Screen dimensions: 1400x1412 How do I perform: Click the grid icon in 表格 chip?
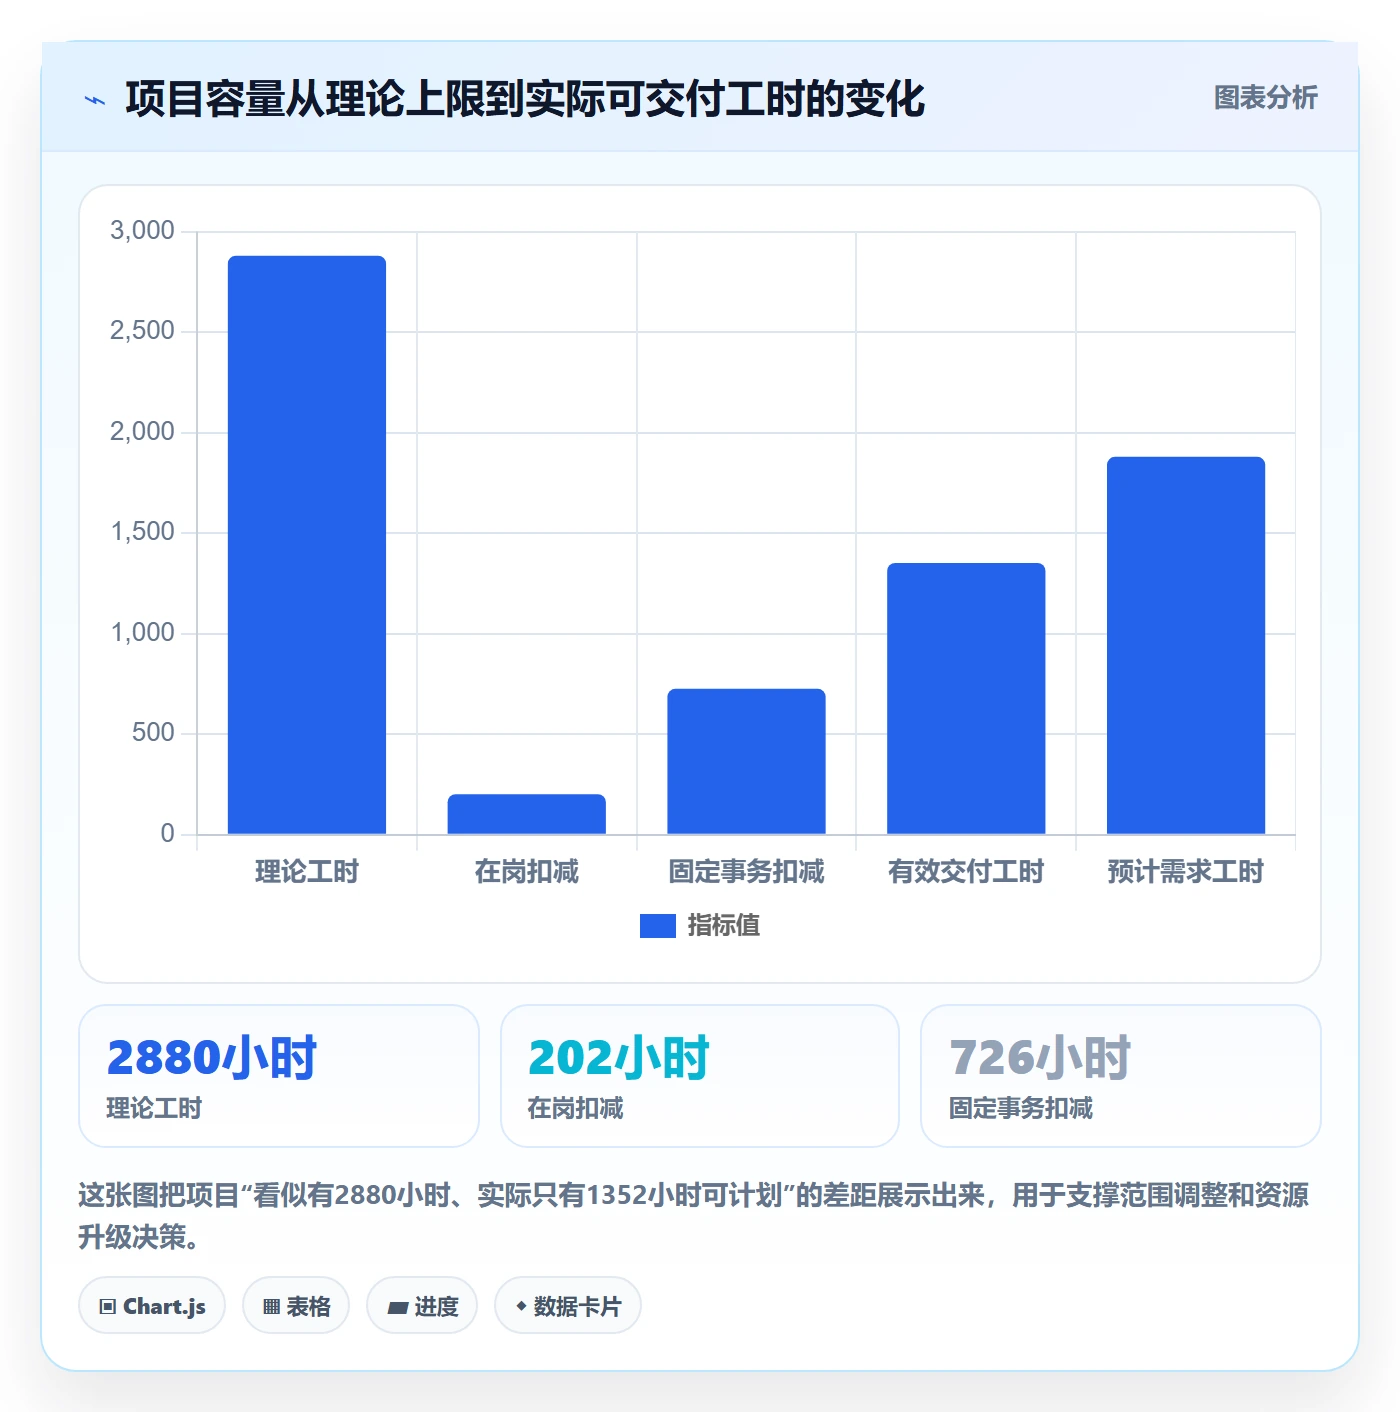[x=271, y=1307]
